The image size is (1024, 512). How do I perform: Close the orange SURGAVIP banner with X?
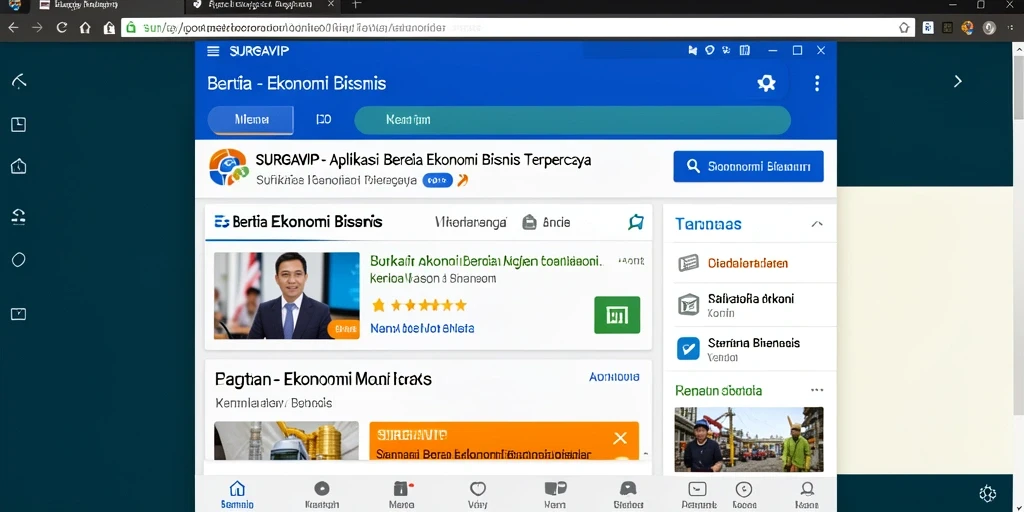[x=619, y=438]
